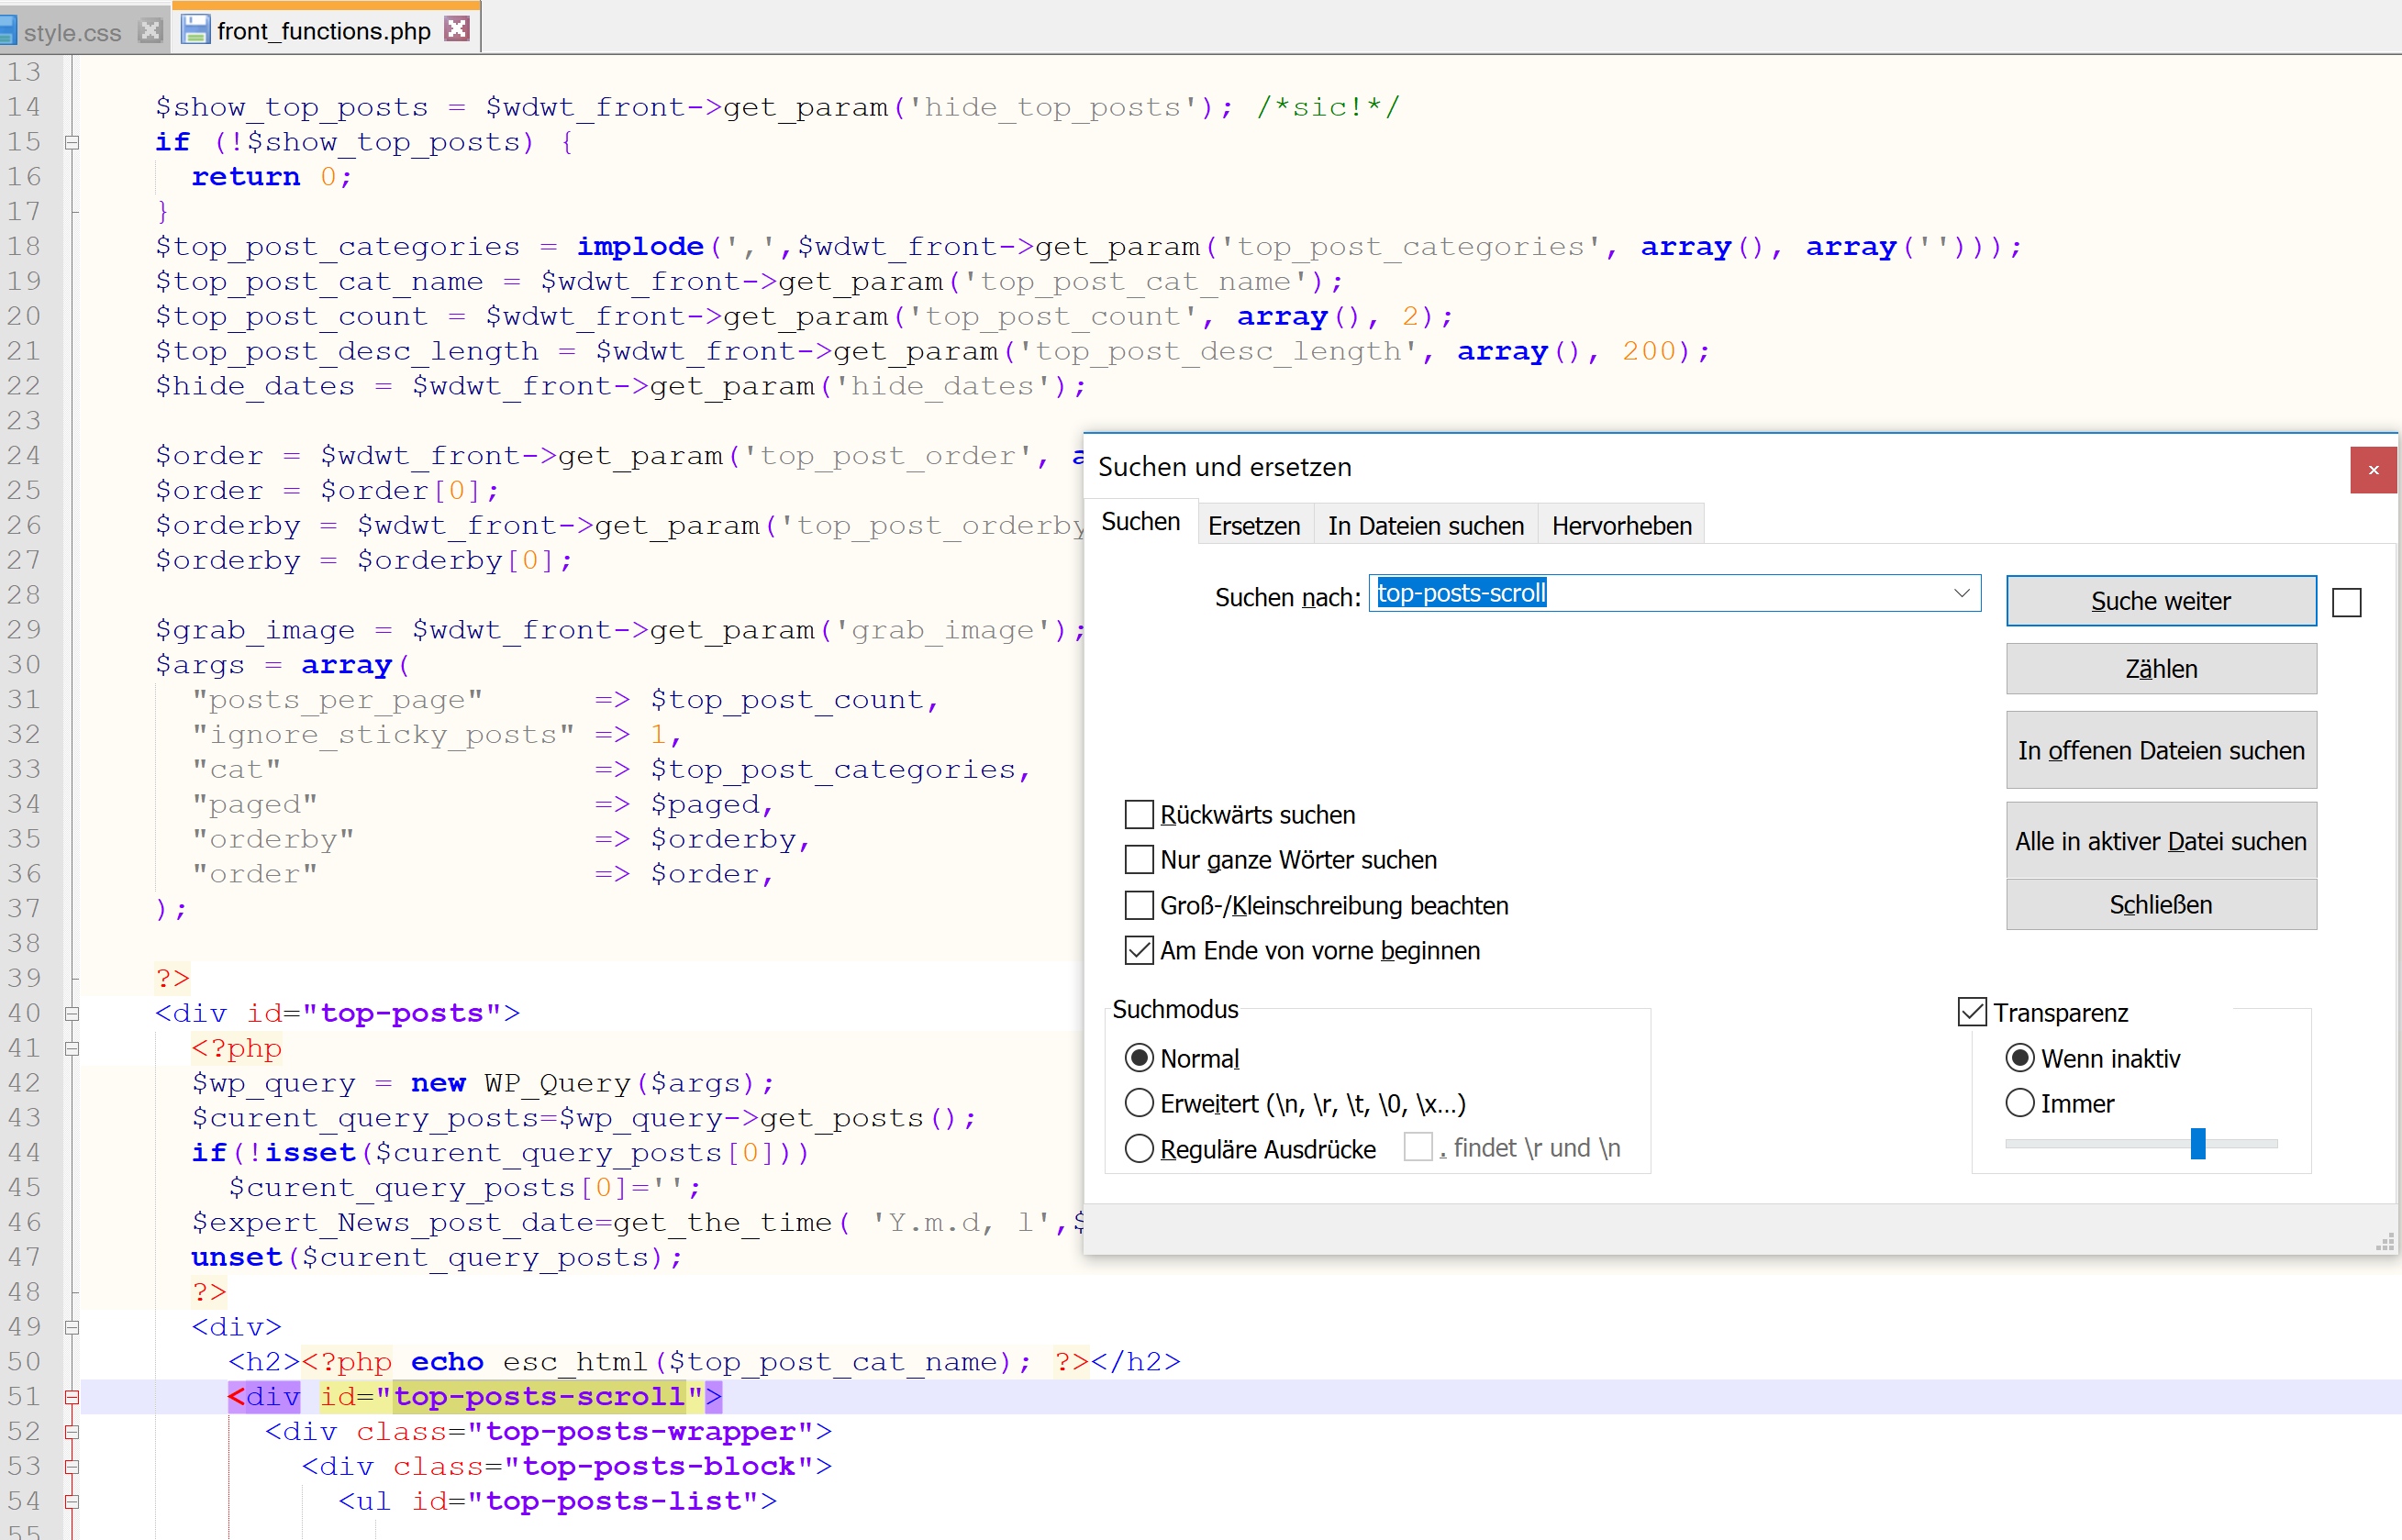This screenshot has width=2402, height=1540.
Task: Click the dialog resize grip
Action: click(2385, 1243)
